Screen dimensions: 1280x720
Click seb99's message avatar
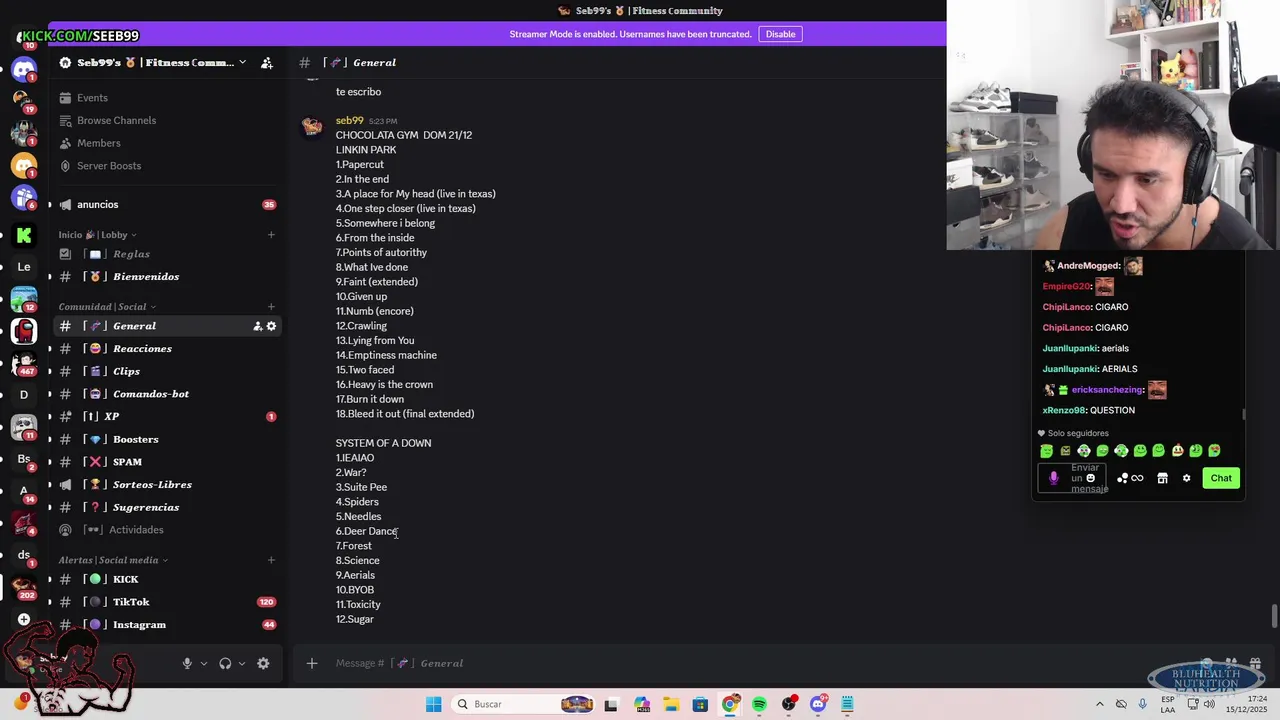(313, 127)
